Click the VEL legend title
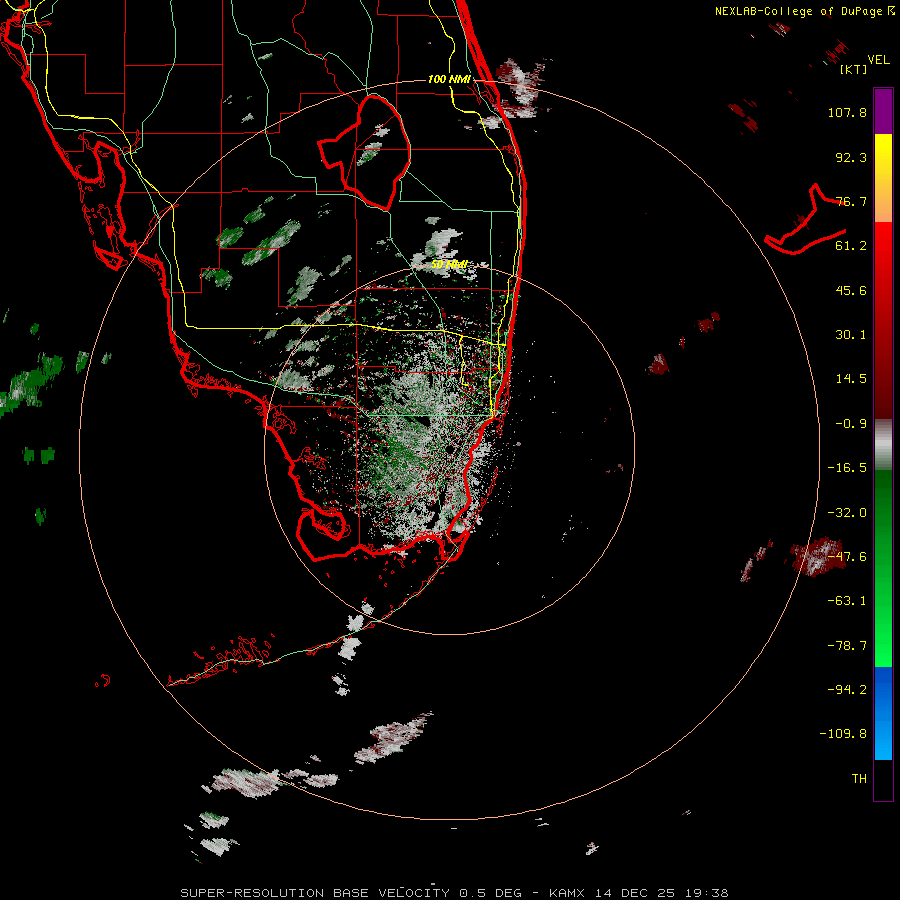 [x=879, y=60]
